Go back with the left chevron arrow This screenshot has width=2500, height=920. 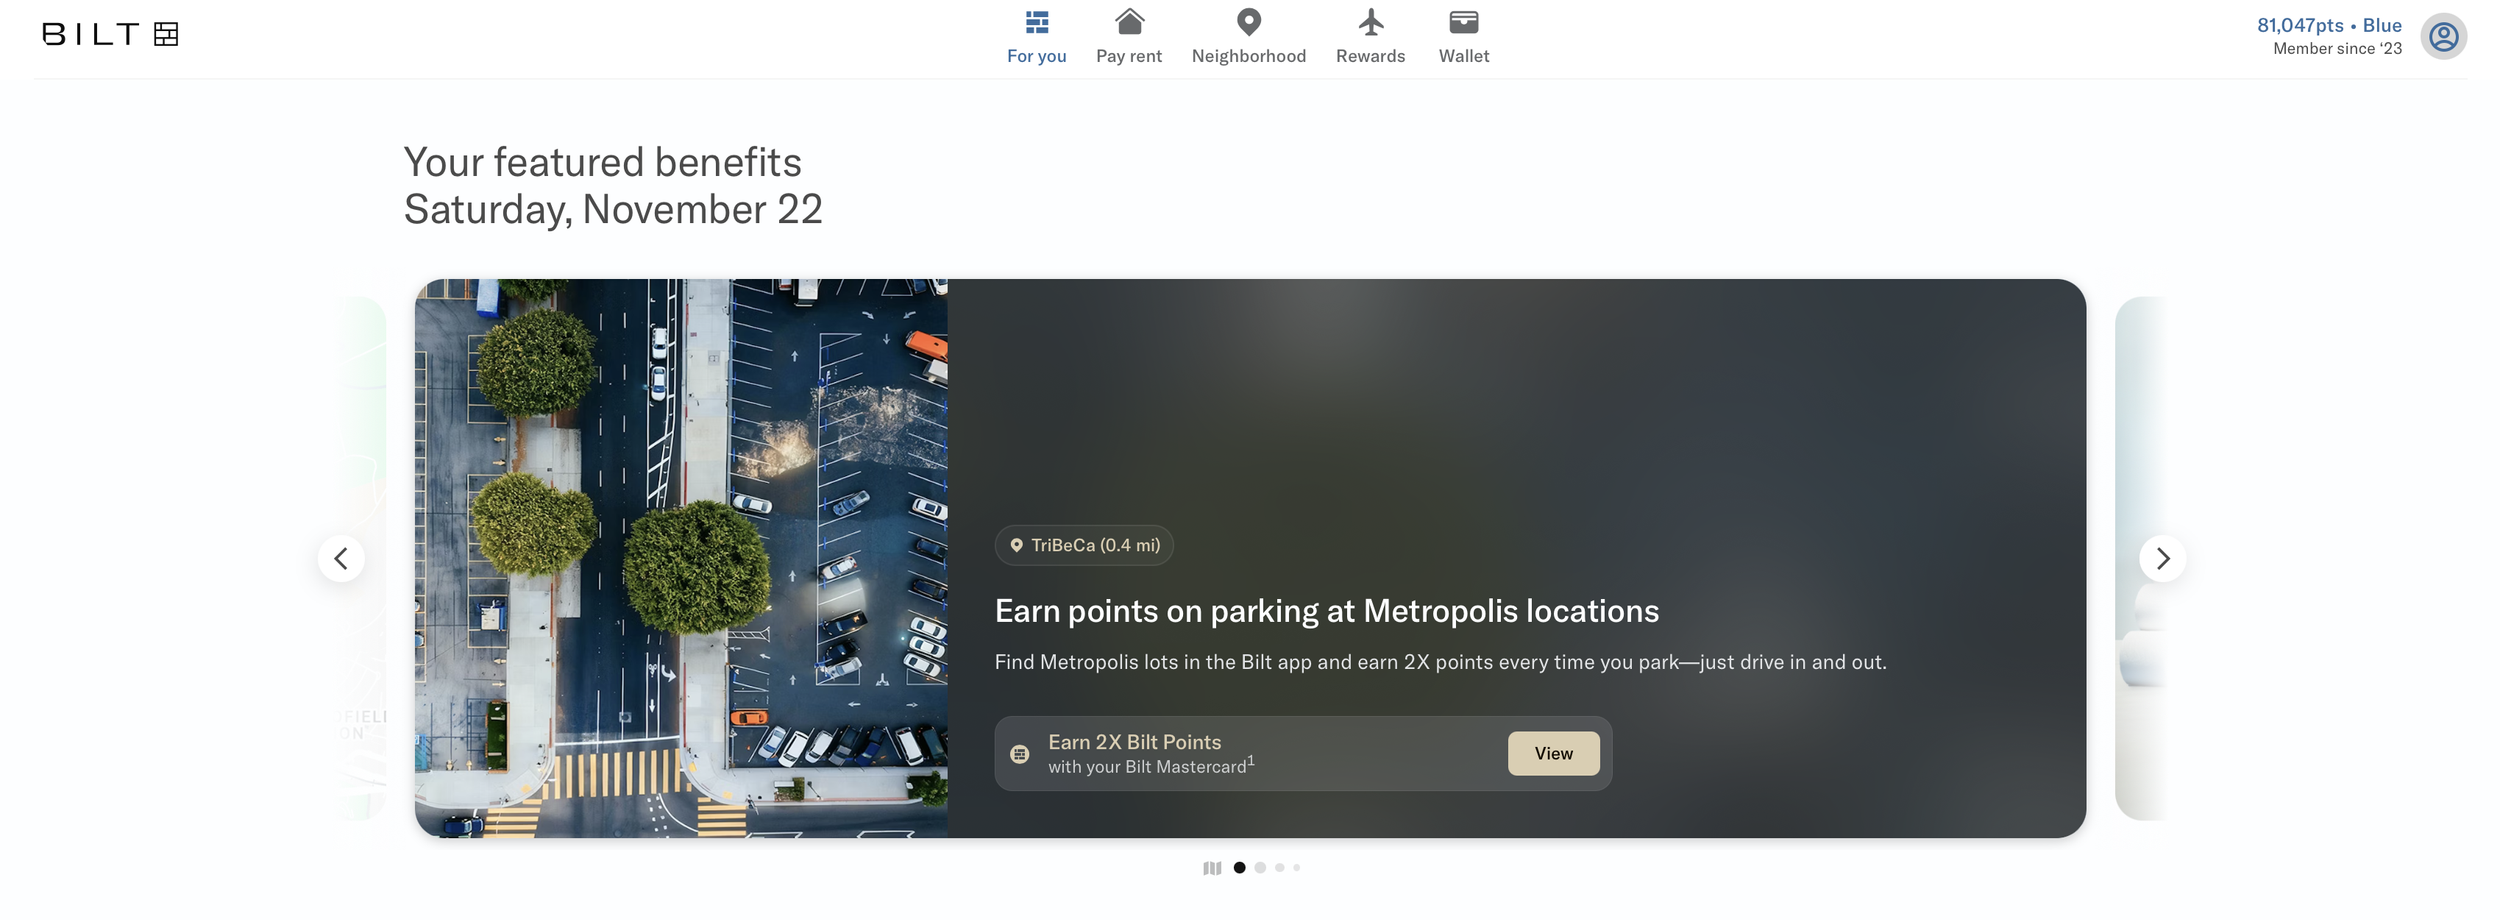(341, 558)
